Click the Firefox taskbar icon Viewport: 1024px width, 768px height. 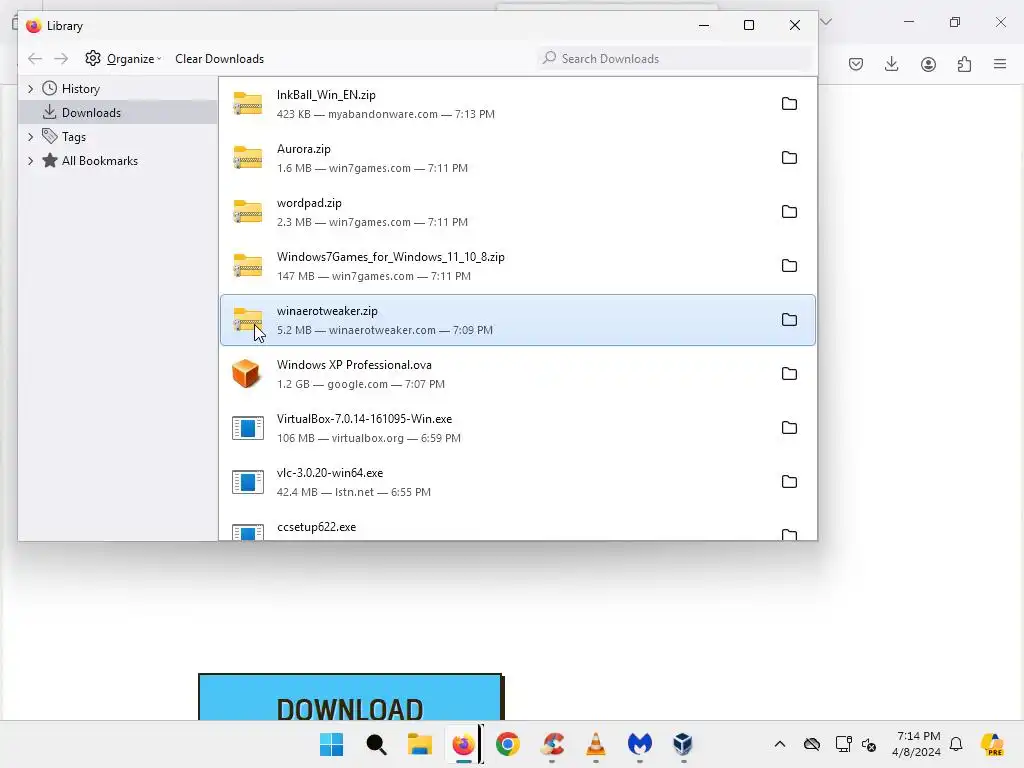(x=464, y=744)
